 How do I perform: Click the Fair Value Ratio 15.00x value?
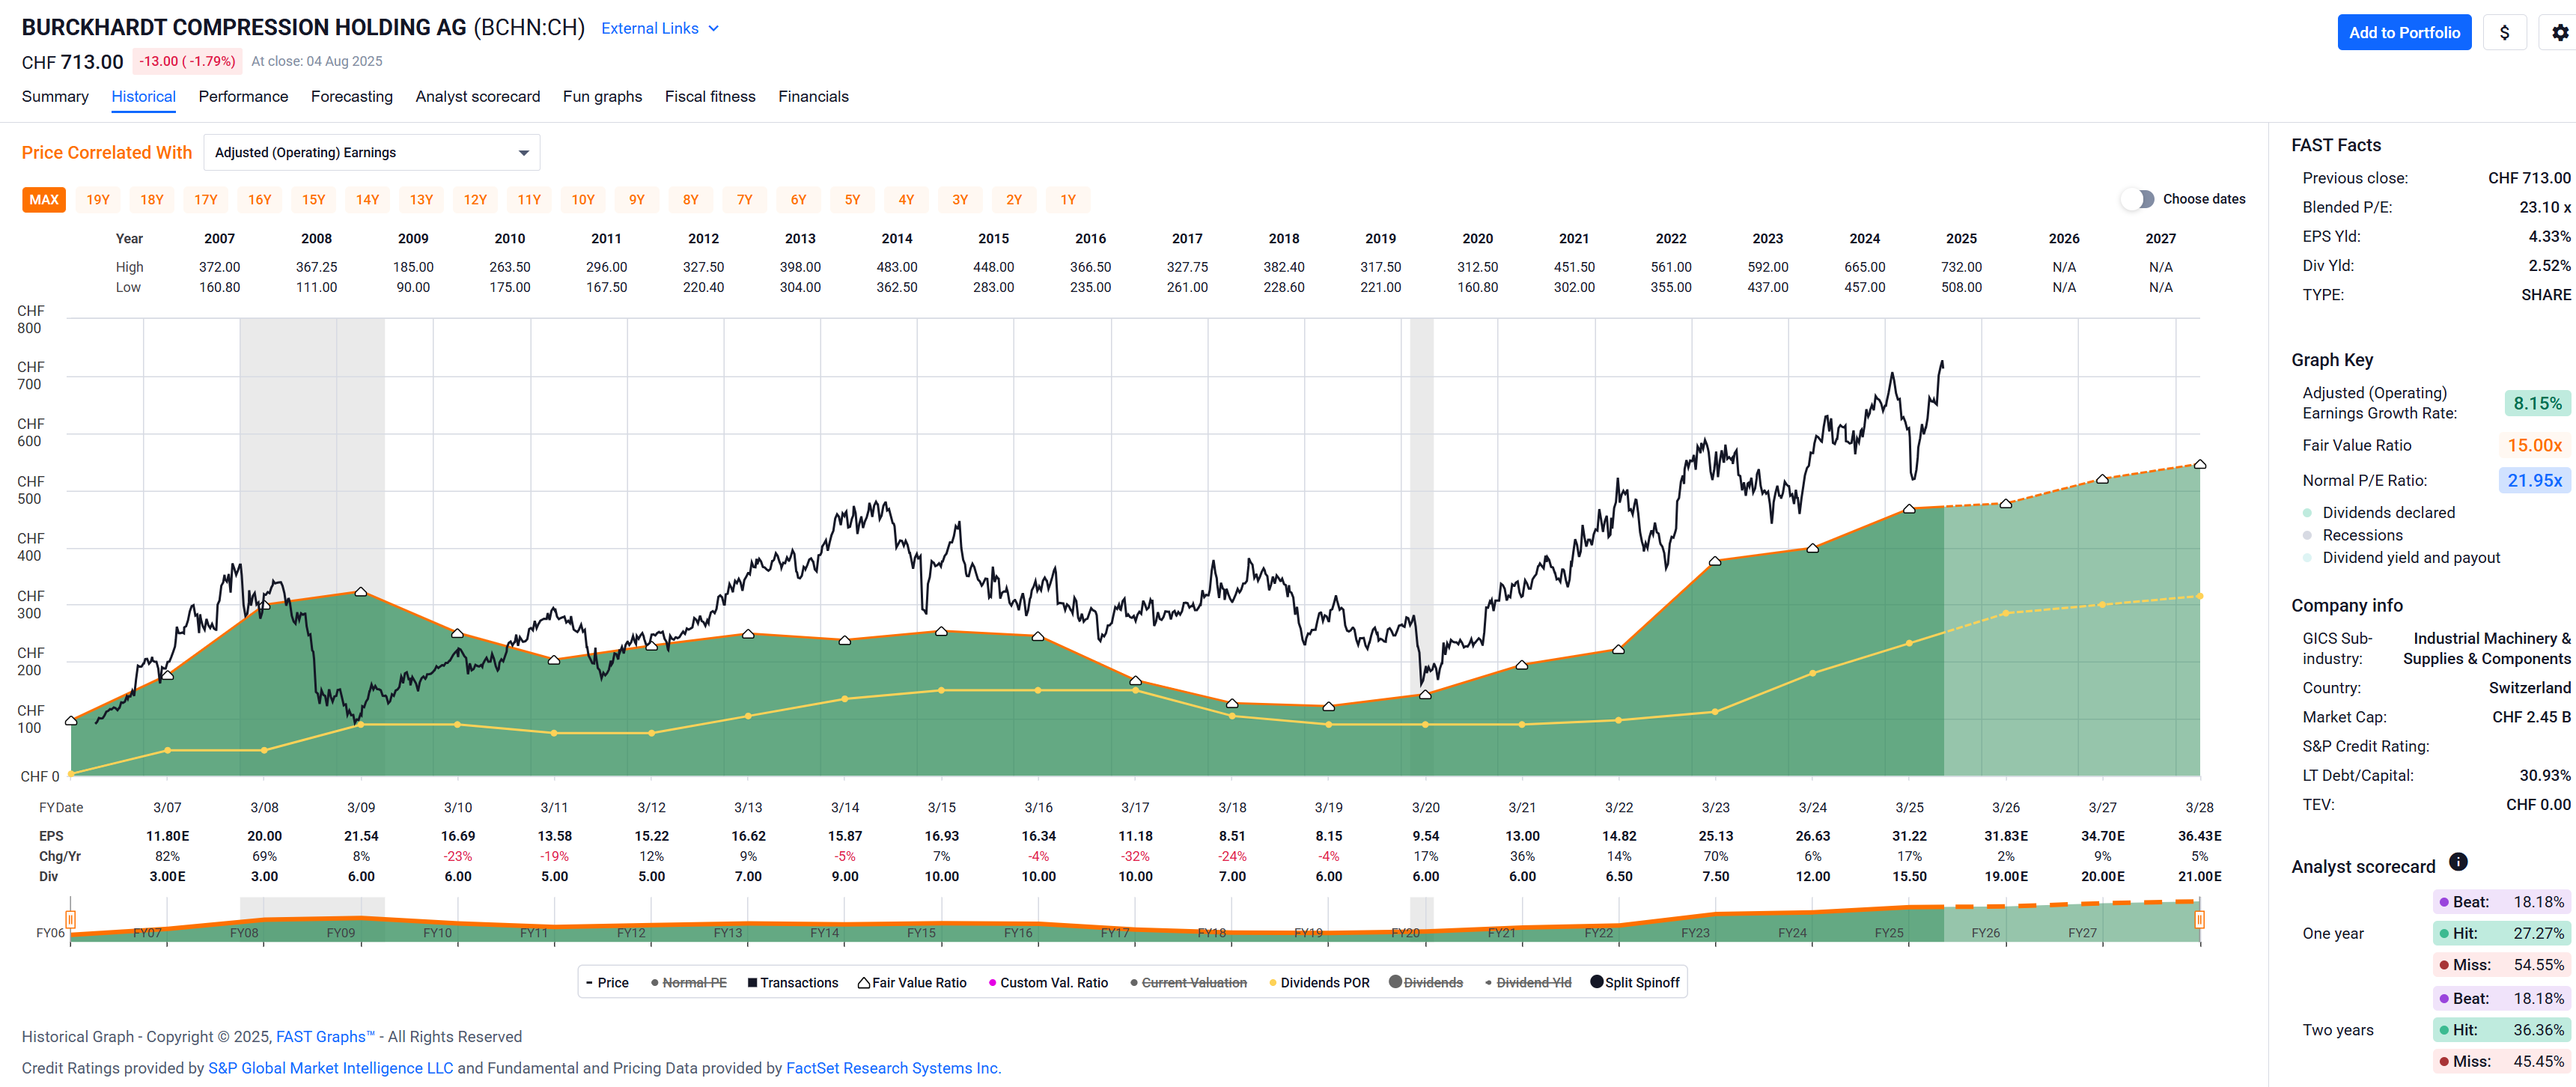click(x=2534, y=445)
